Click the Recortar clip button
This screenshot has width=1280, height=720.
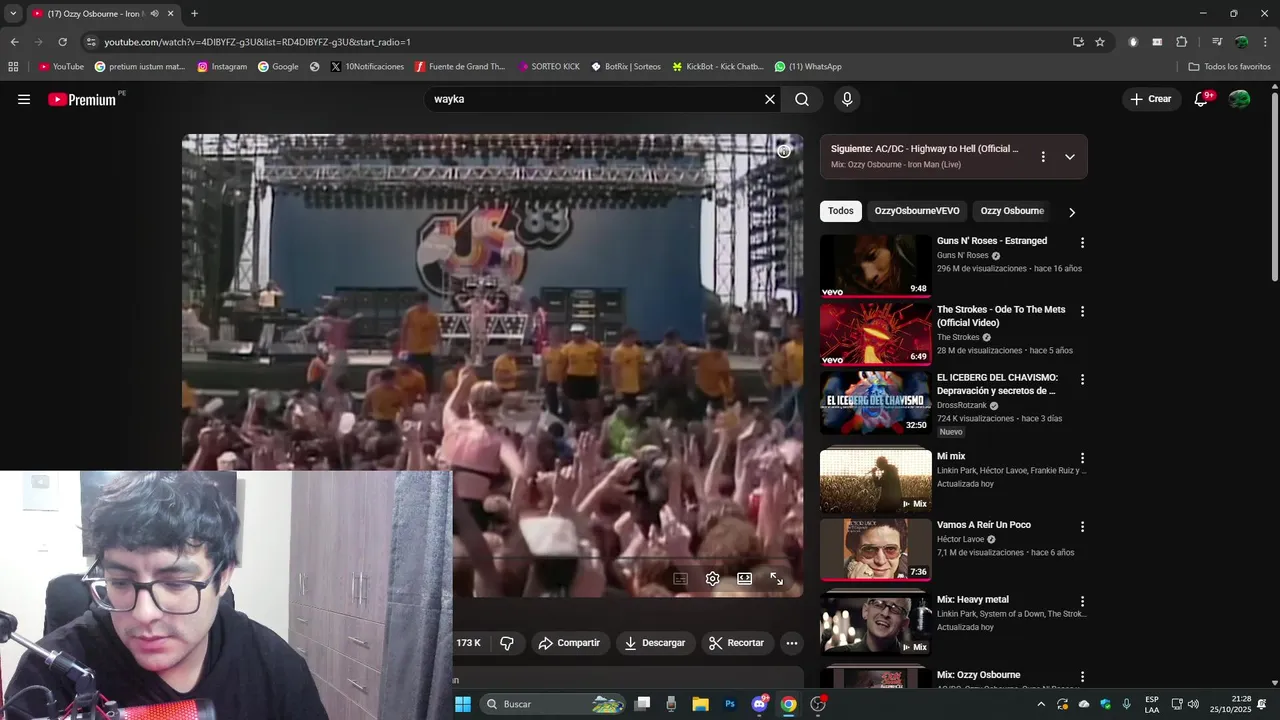click(x=736, y=643)
